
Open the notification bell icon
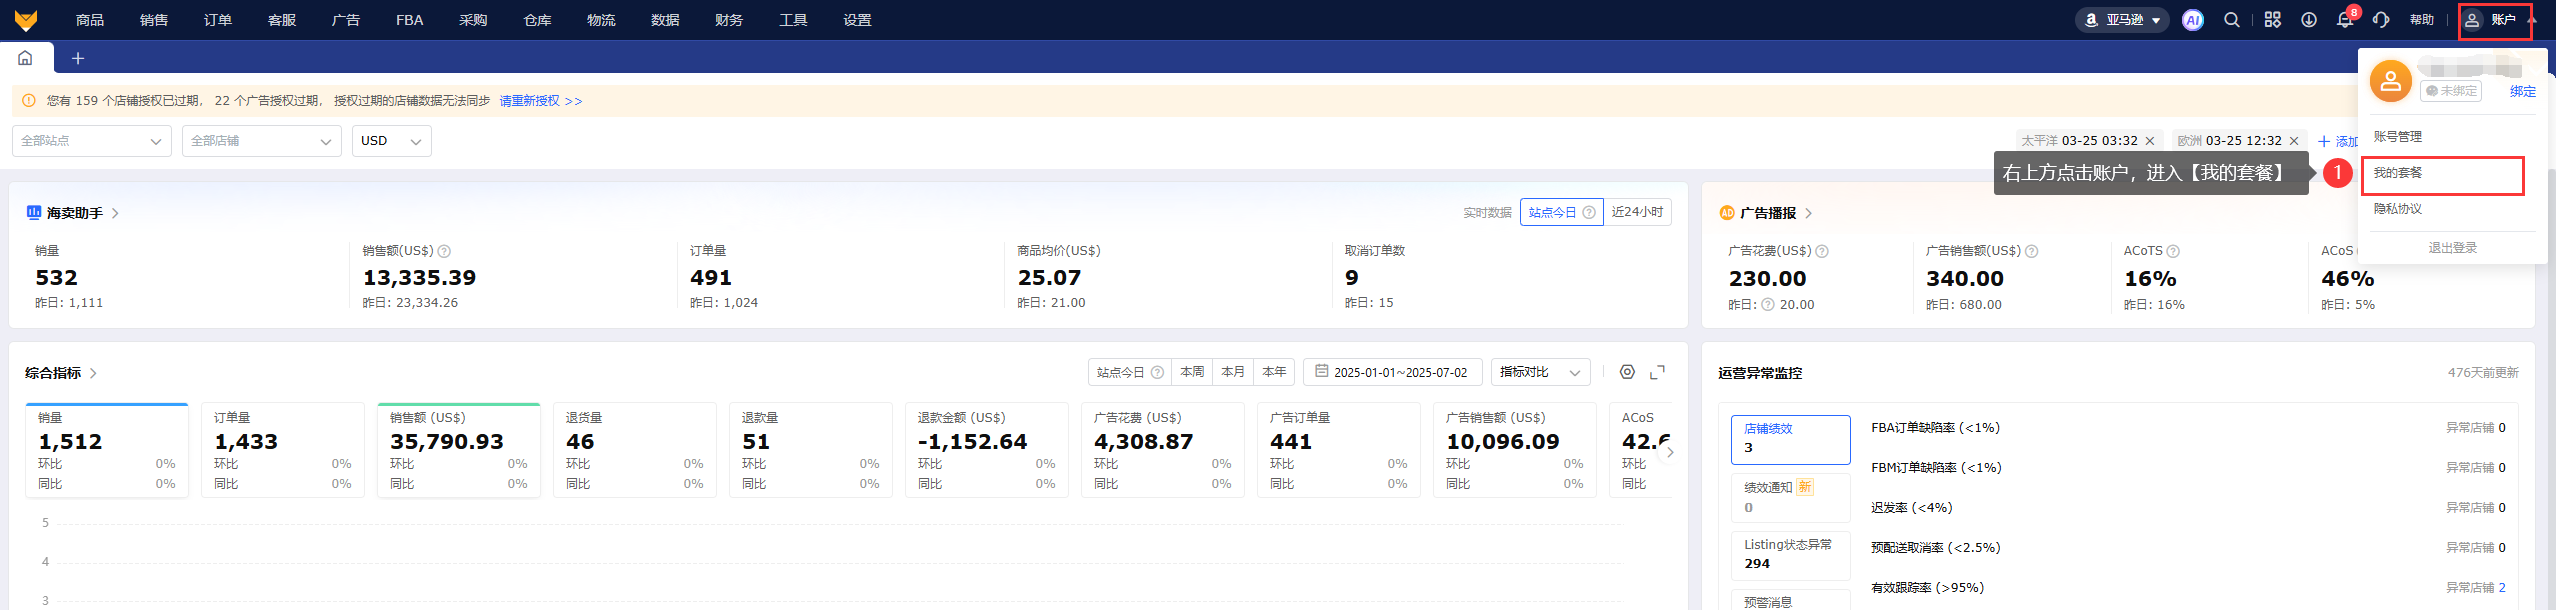(2344, 20)
